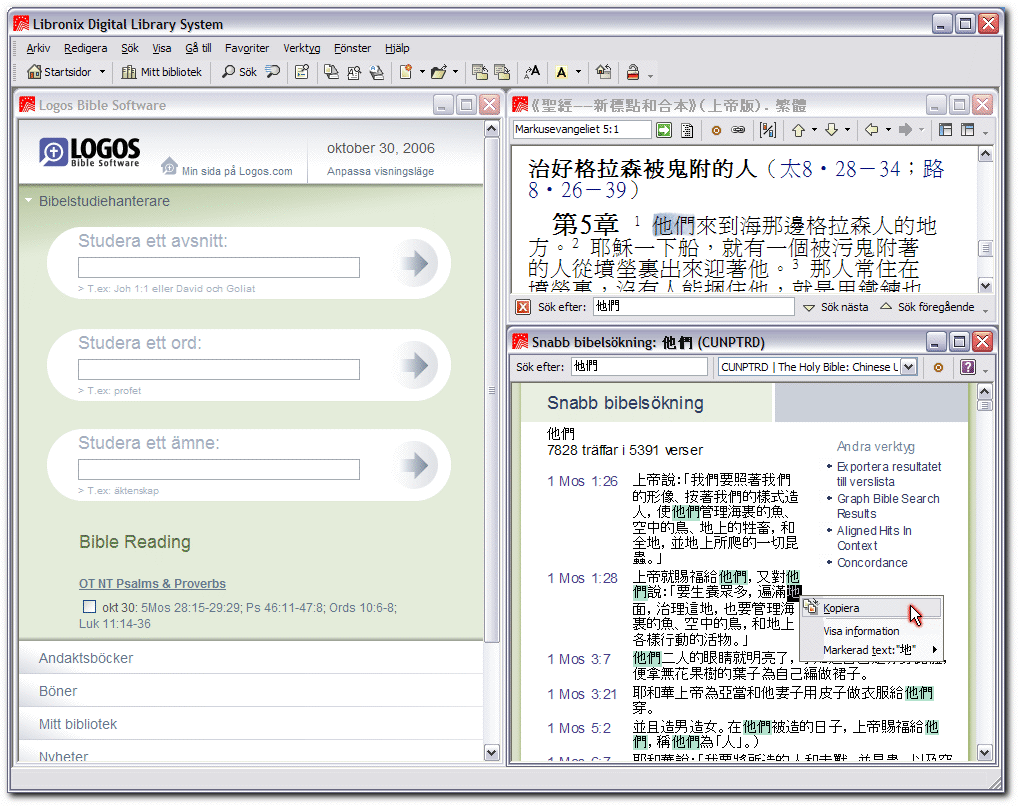Open the down-arrow navigation dropdown in Bible window

coord(847,130)
